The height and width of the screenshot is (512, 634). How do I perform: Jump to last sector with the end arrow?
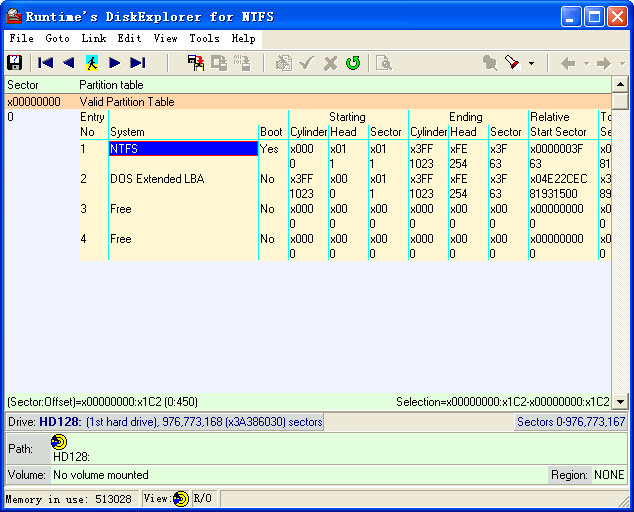point(138,63)
